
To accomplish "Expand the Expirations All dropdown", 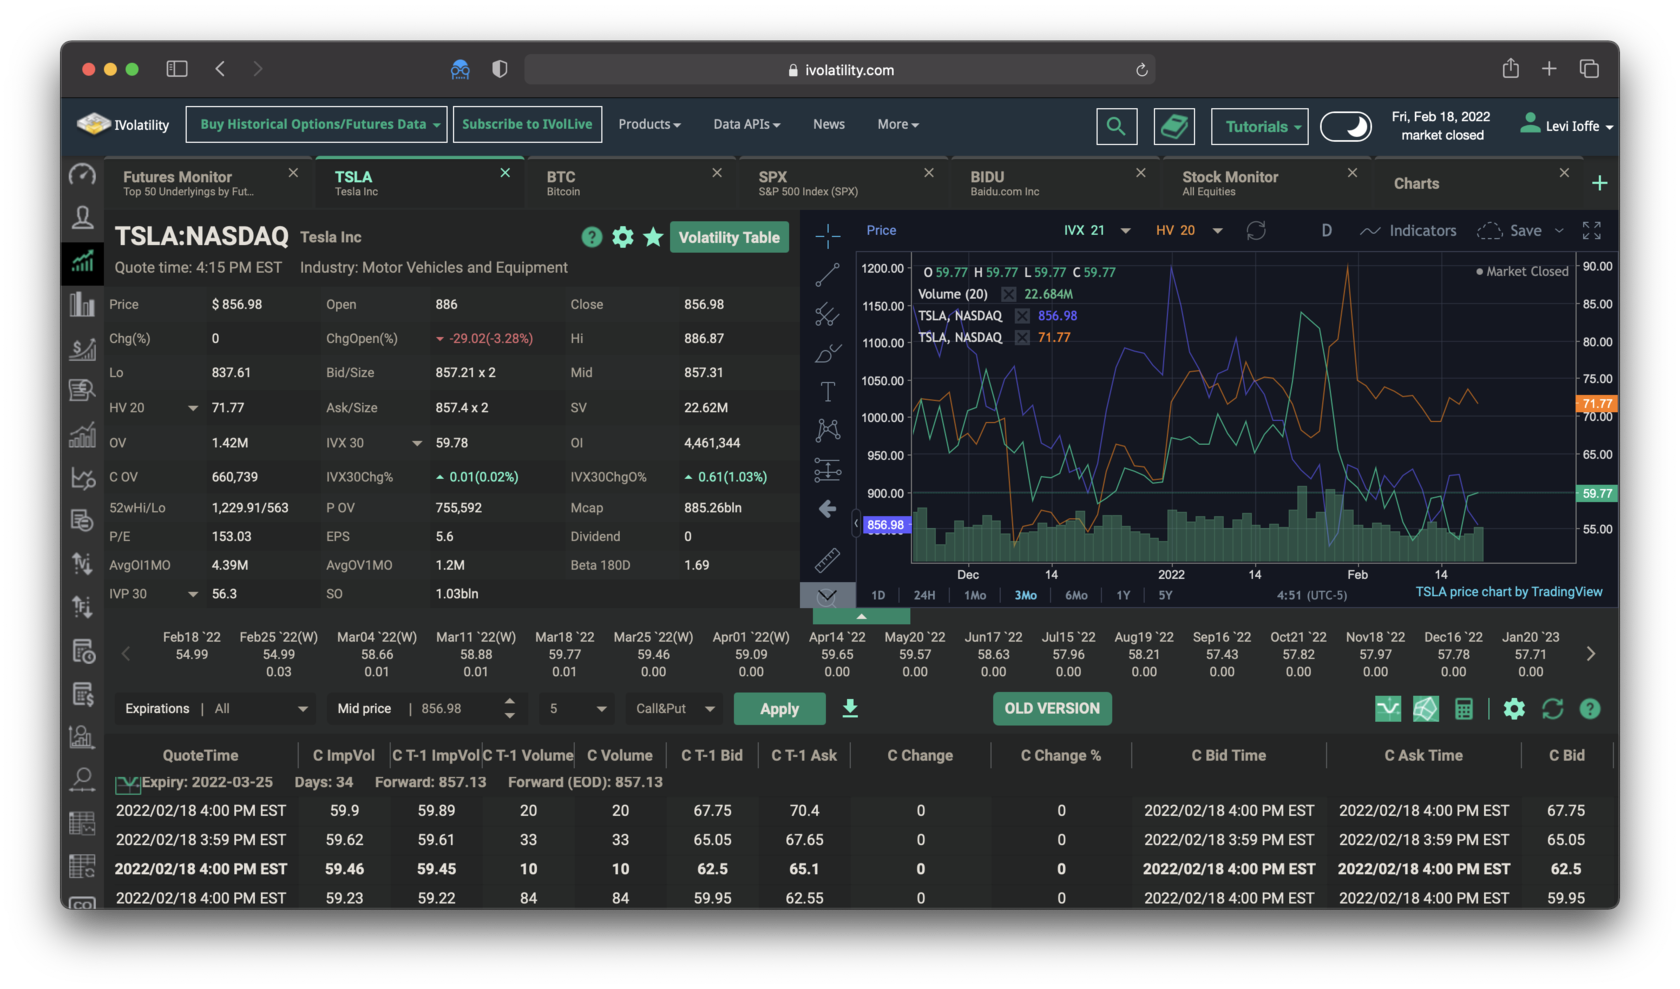I will tap(302, 709).
